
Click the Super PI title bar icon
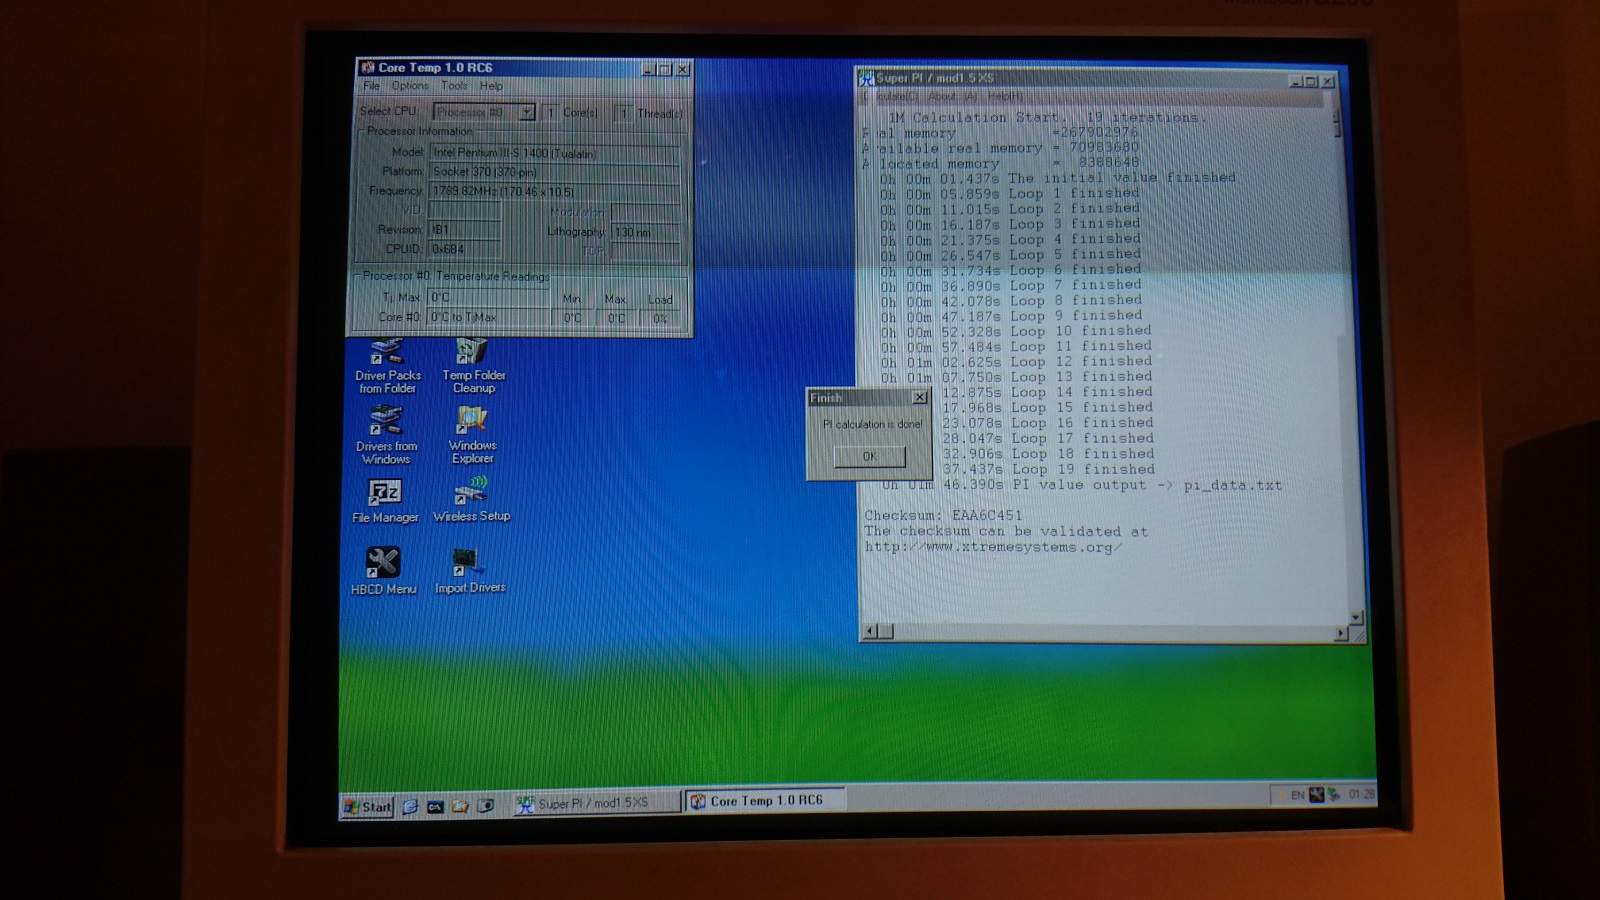tap(867, 78)
